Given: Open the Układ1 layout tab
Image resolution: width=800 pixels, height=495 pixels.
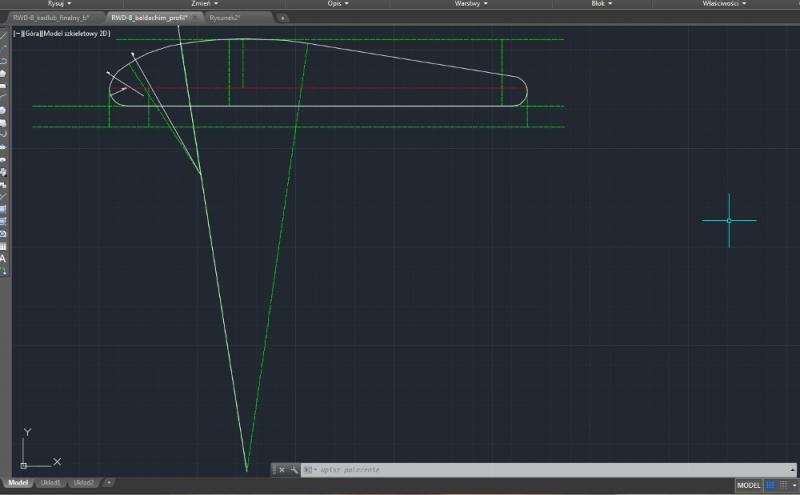Looking at the screenshot, I should coord(51,483).
